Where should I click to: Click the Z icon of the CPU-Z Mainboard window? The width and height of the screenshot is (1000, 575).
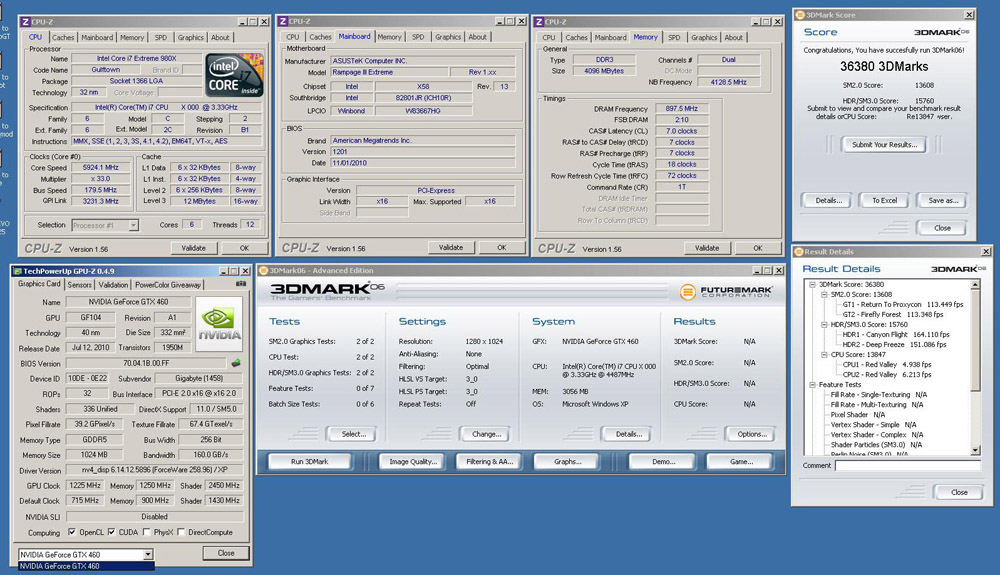point(284,21)
